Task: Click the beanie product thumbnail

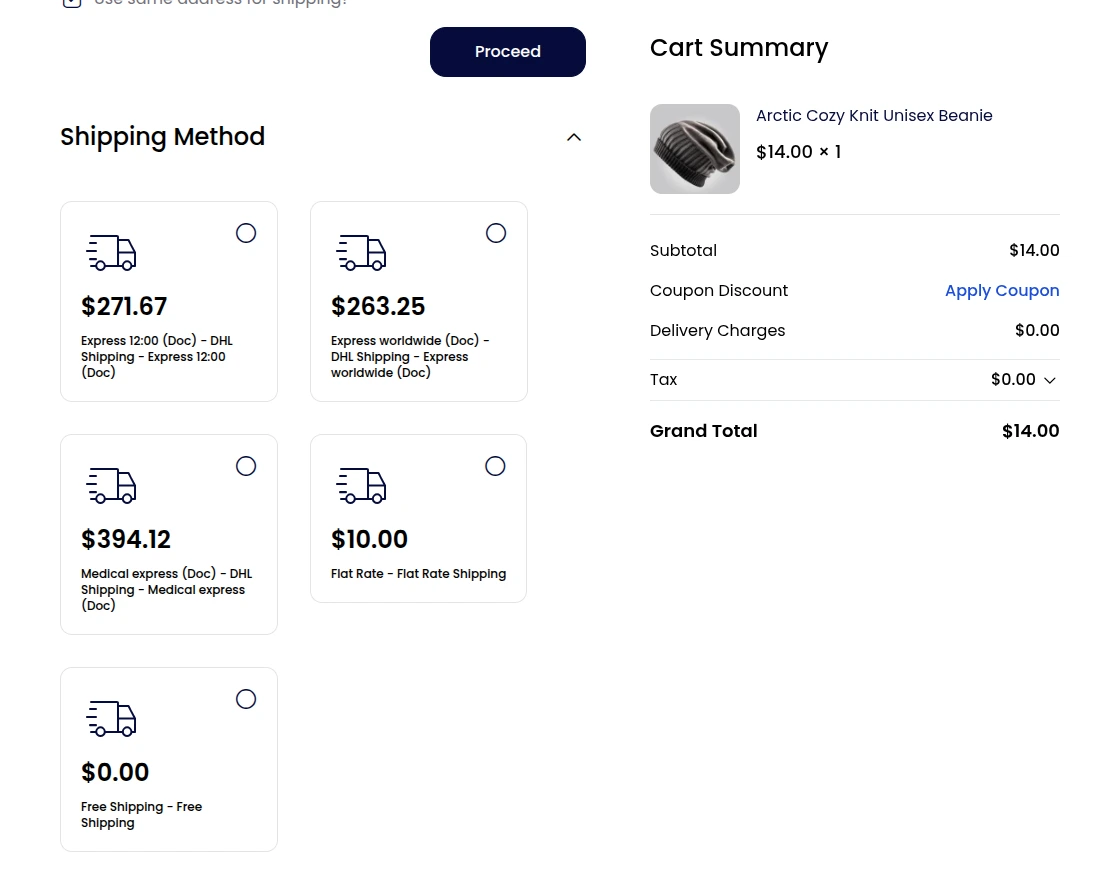Action: 694,149
